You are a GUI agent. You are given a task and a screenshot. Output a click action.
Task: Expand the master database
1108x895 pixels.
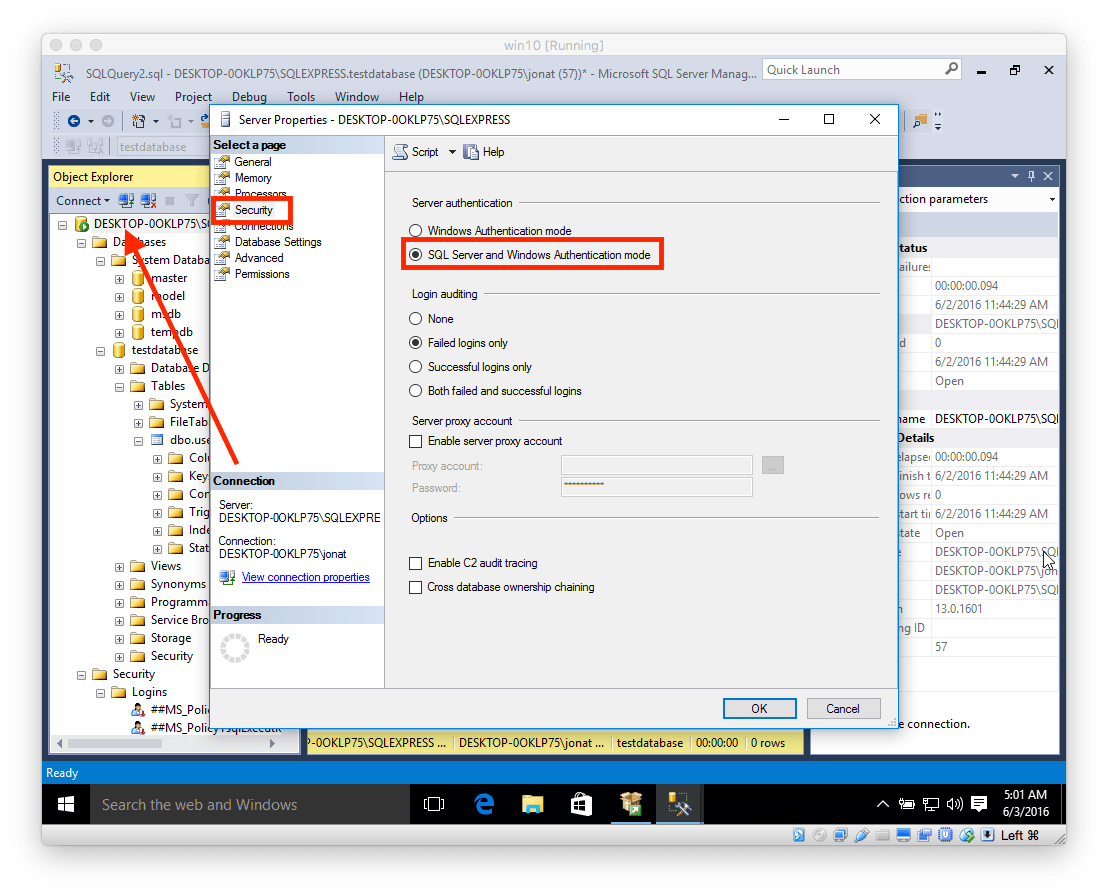pyautogui.click(x=119, y=279)
